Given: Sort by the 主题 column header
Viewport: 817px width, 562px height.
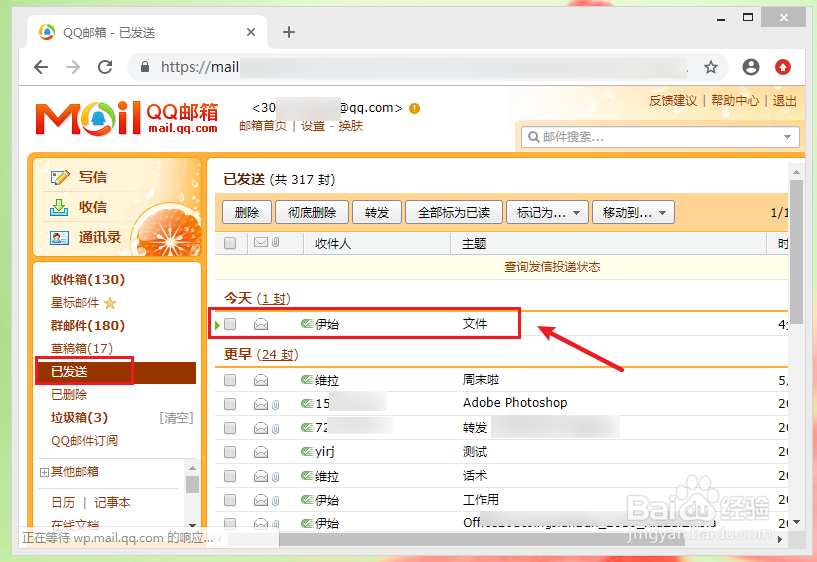Looking at the screenshot, I should pos(474,244).
